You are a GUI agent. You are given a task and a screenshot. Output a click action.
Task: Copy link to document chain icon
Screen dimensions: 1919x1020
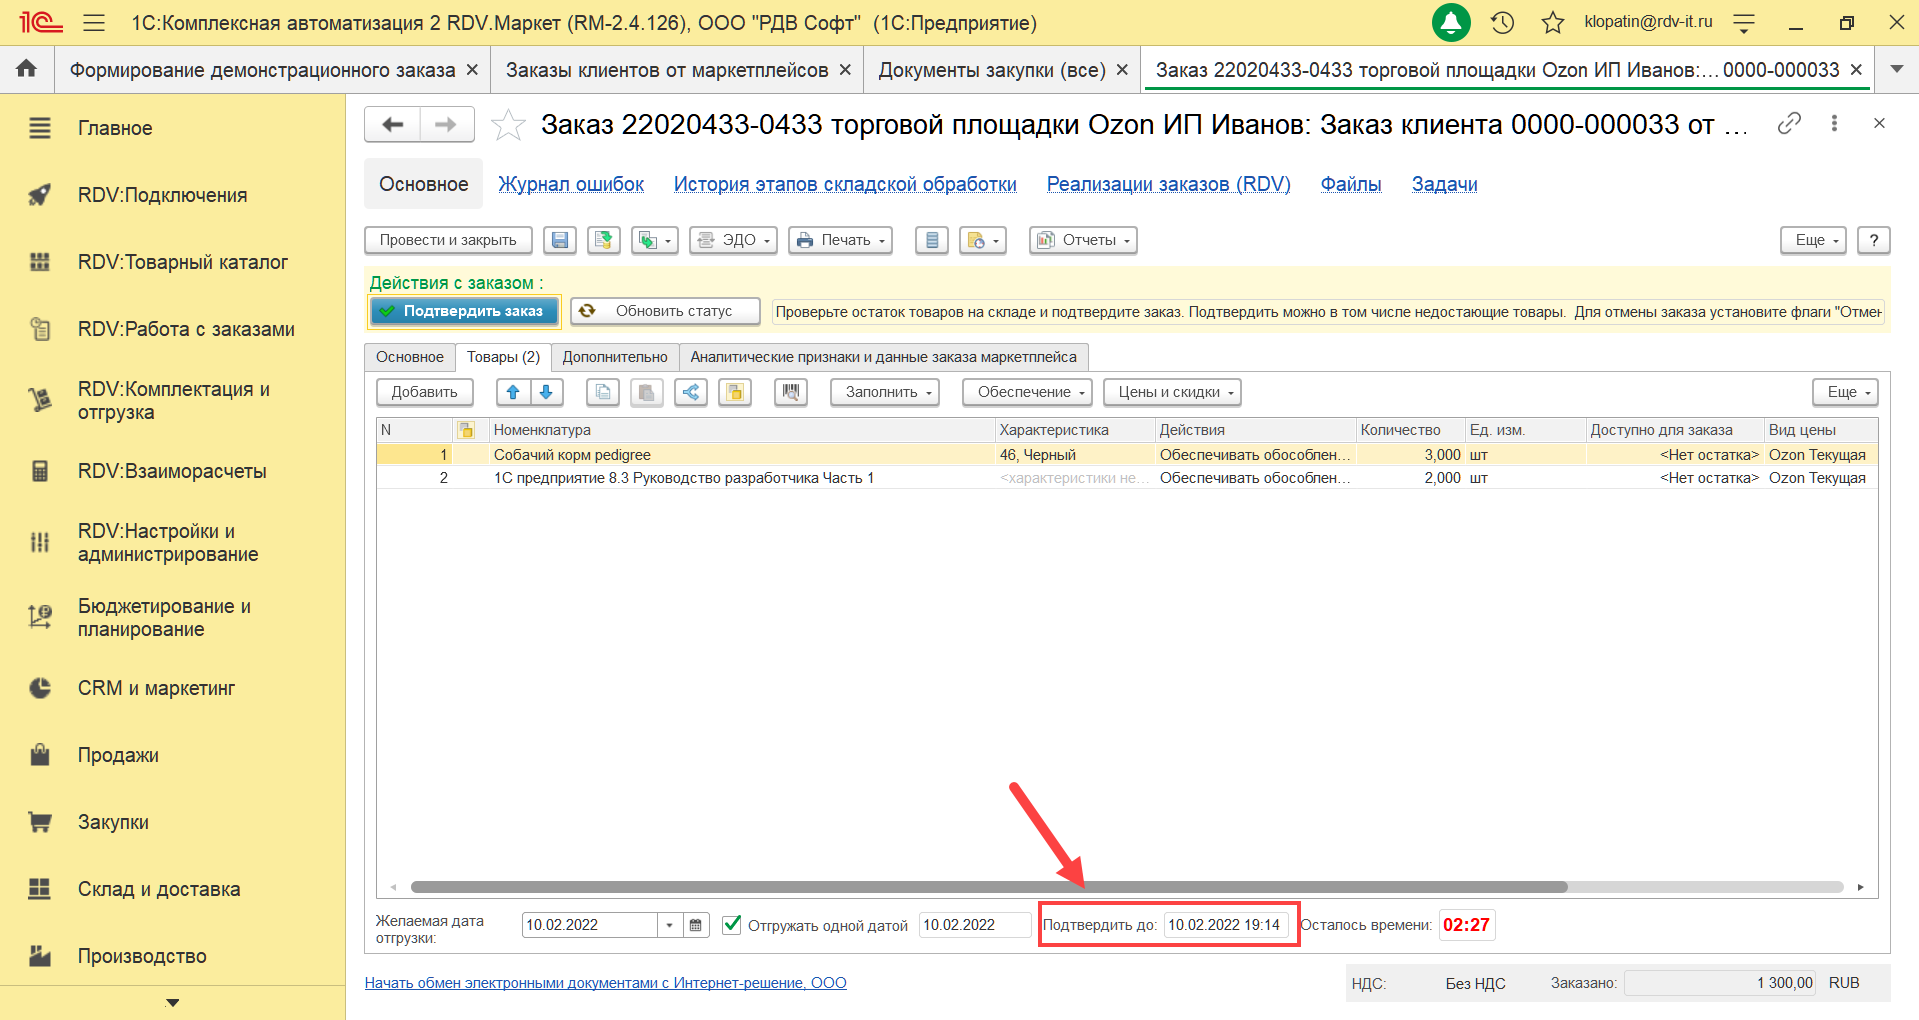pos(1789,123)
